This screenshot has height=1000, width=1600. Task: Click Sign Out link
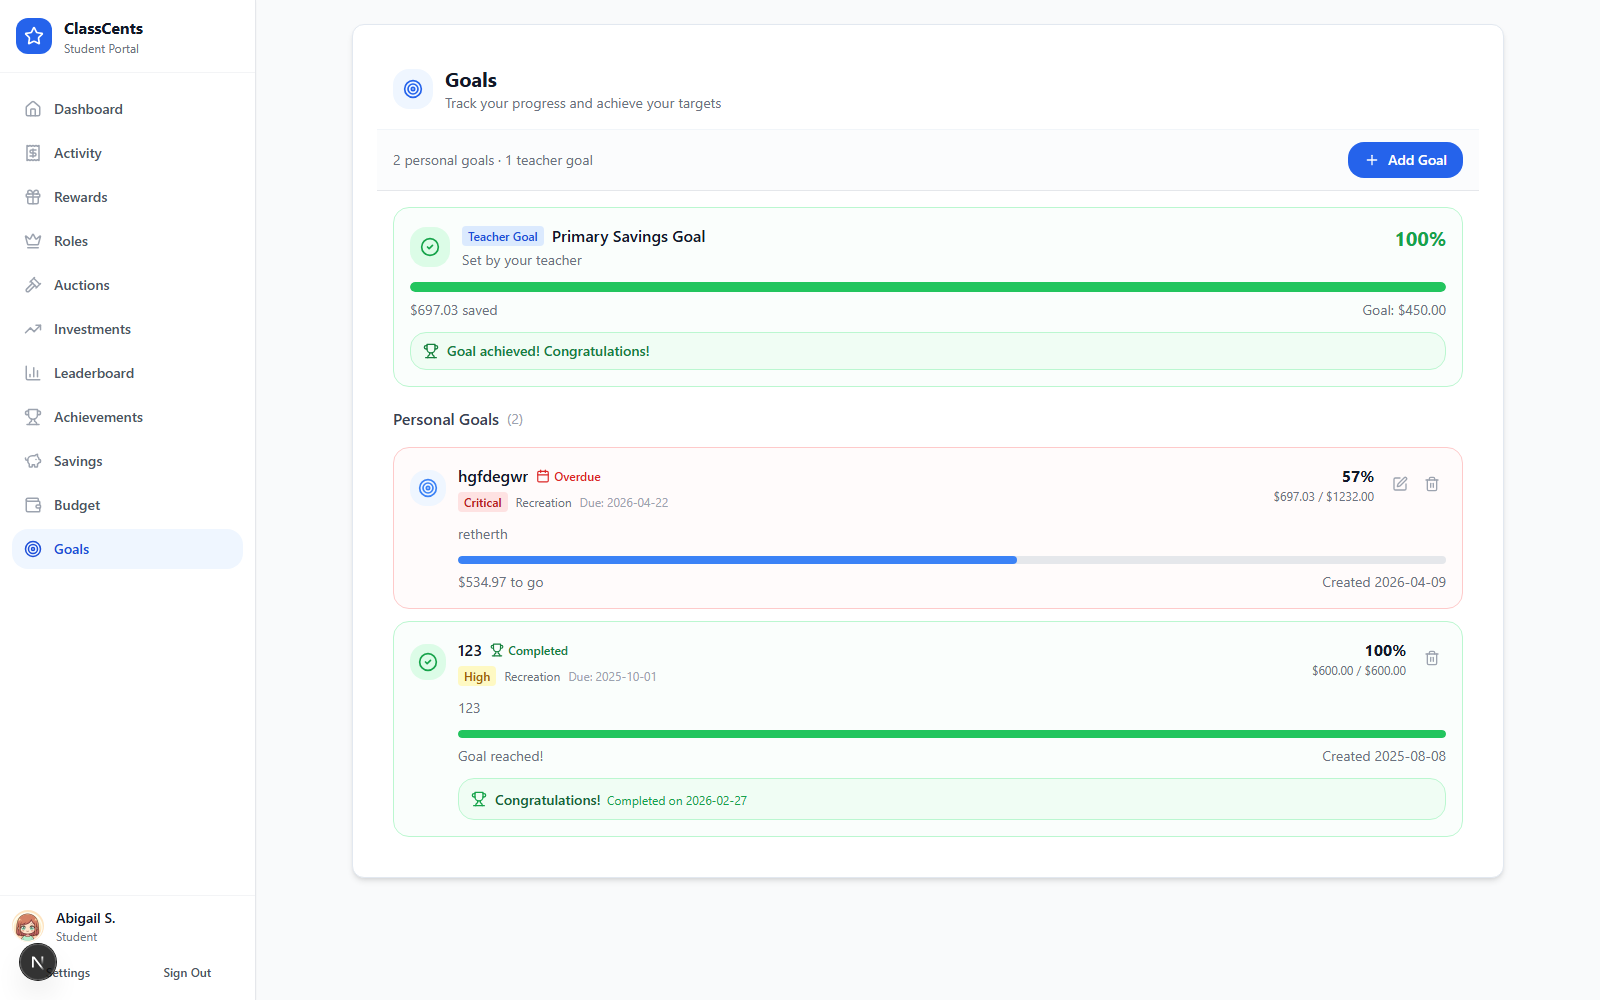[187, 973]
